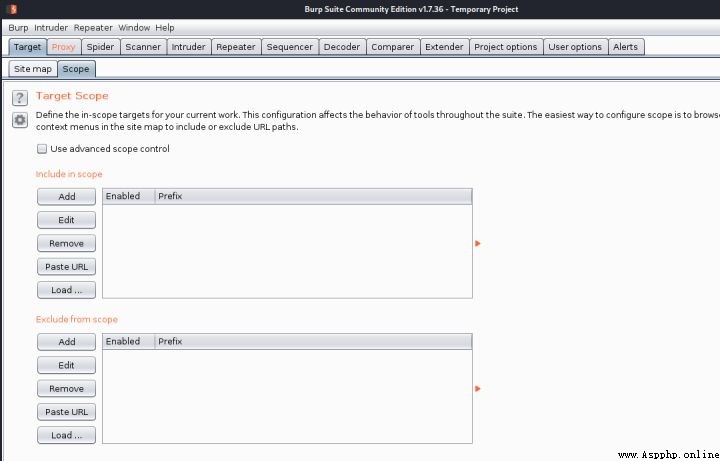The height and width of the screenshot is (461, 720).
Task: Open the Intruder menu
Action: pos(51,28)
